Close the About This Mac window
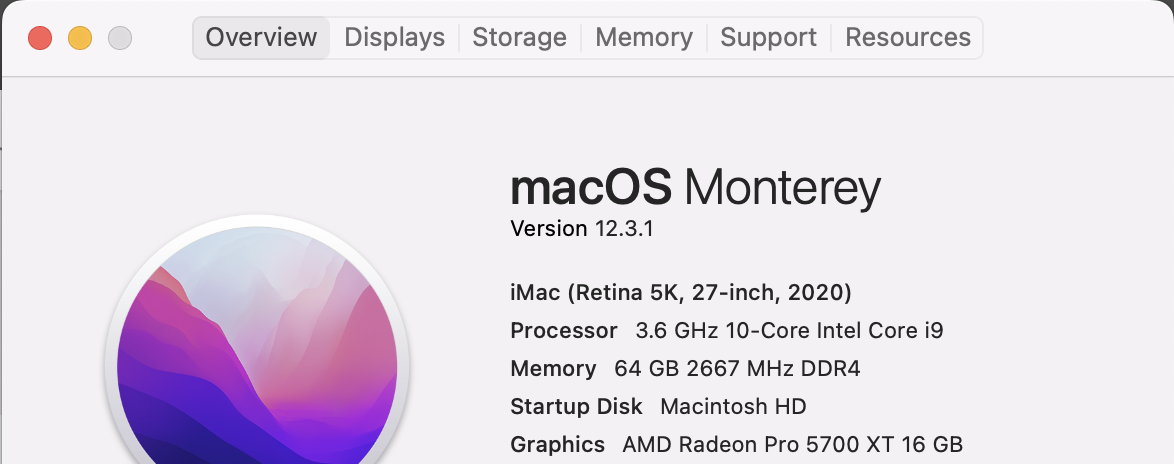Image resolution: width=1174 pixels, height=464 pixels. tap(40, 38)
